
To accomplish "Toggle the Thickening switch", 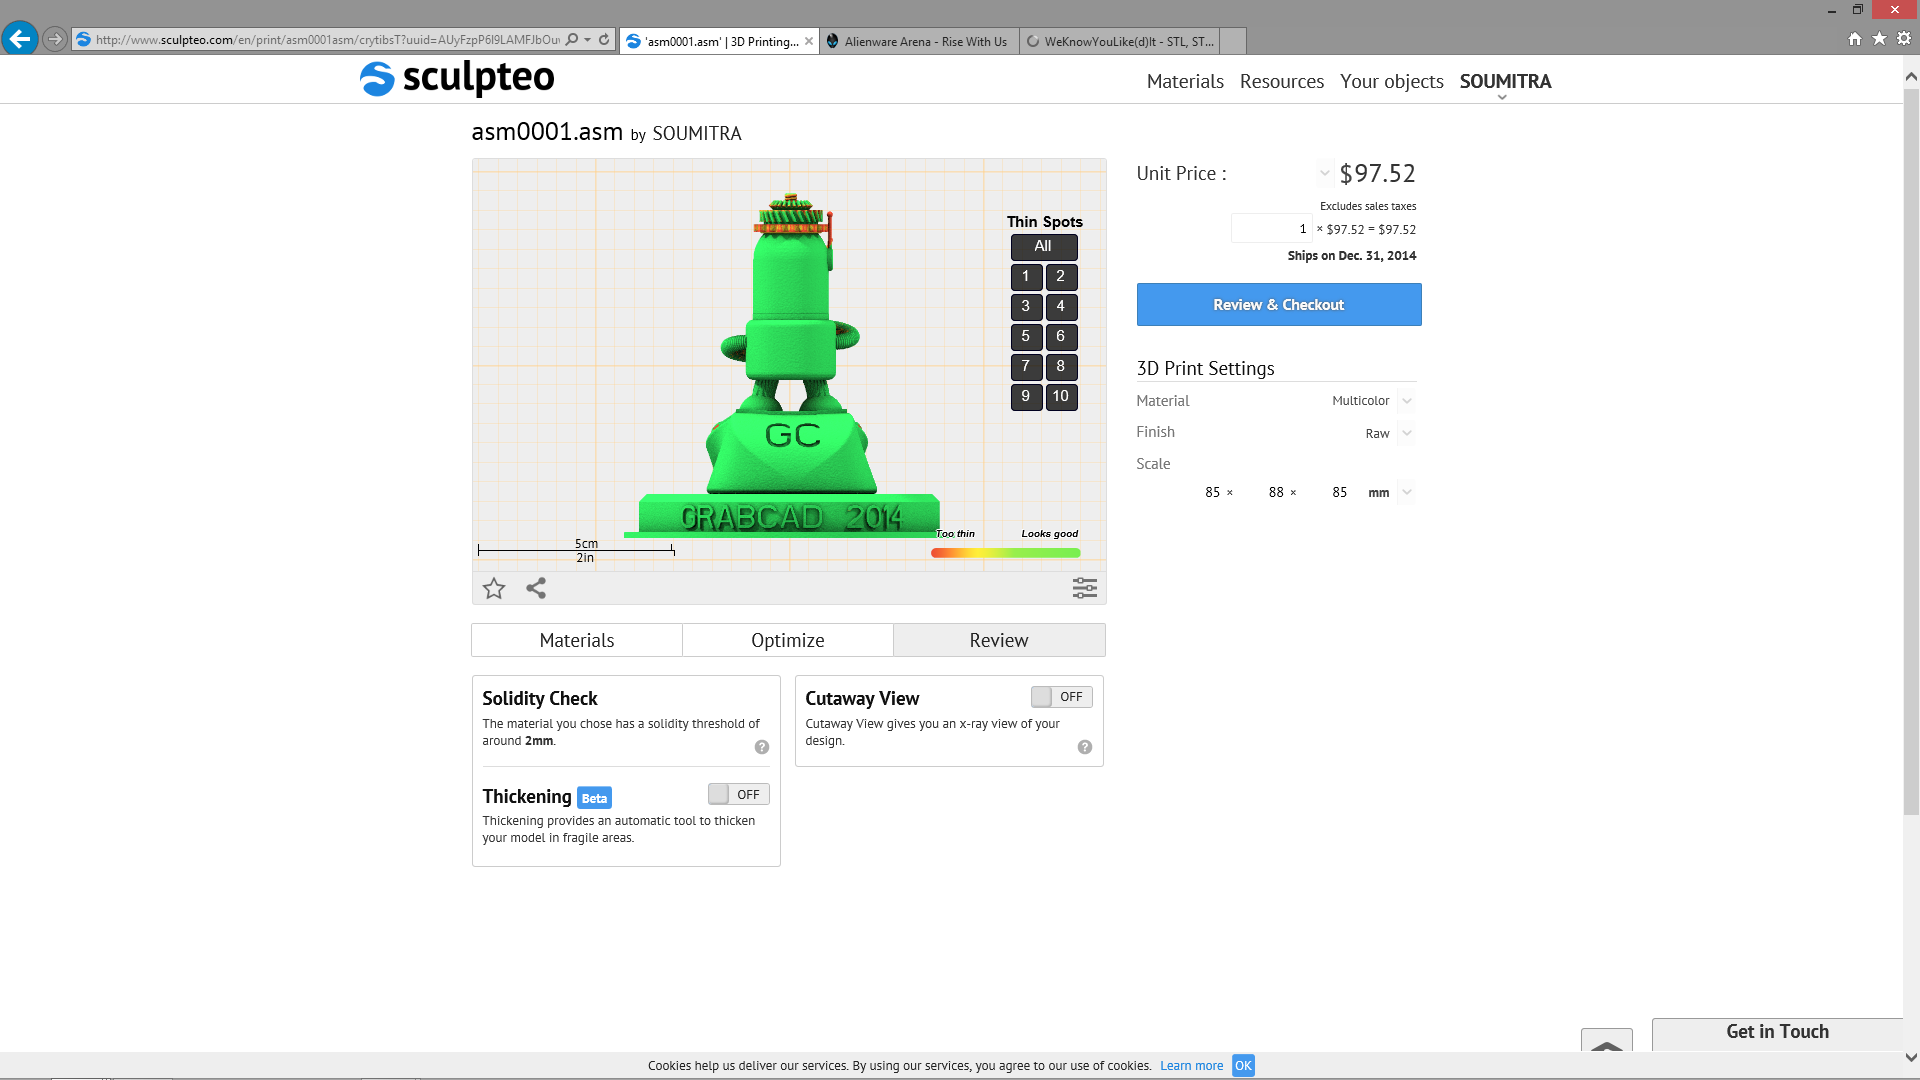I will tap(739, 794).
